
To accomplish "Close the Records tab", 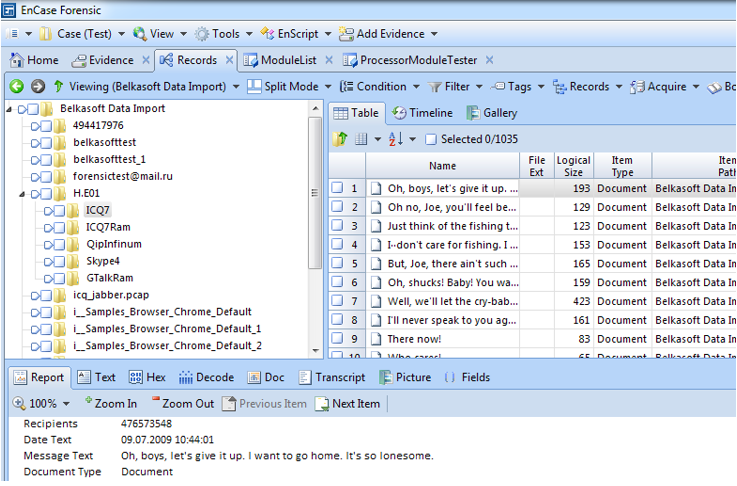I will 229,60.
